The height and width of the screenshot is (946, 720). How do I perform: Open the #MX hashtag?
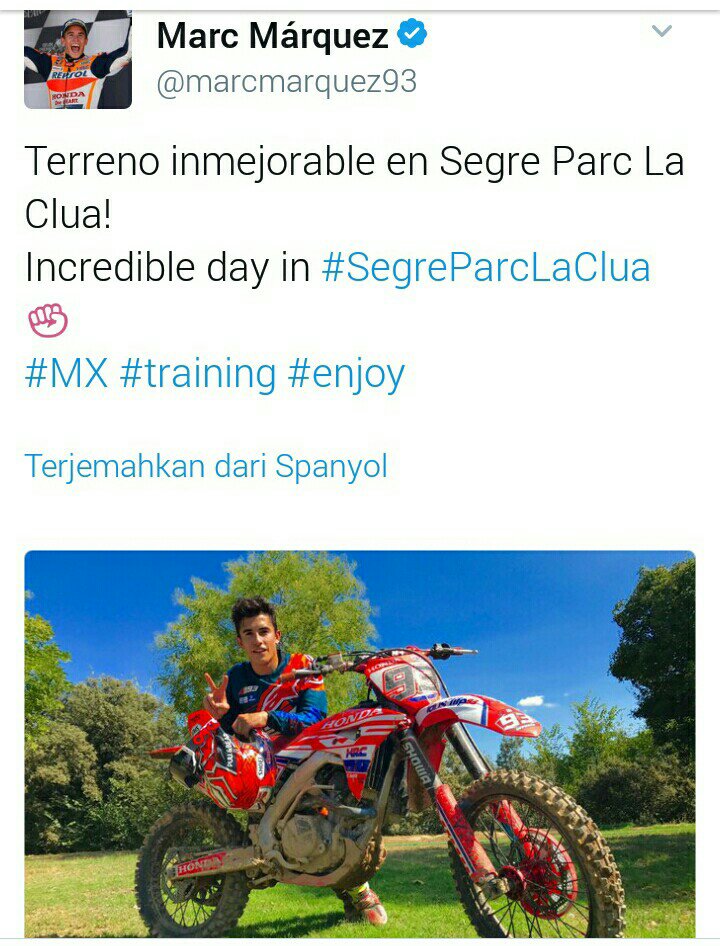click(66, 373)
